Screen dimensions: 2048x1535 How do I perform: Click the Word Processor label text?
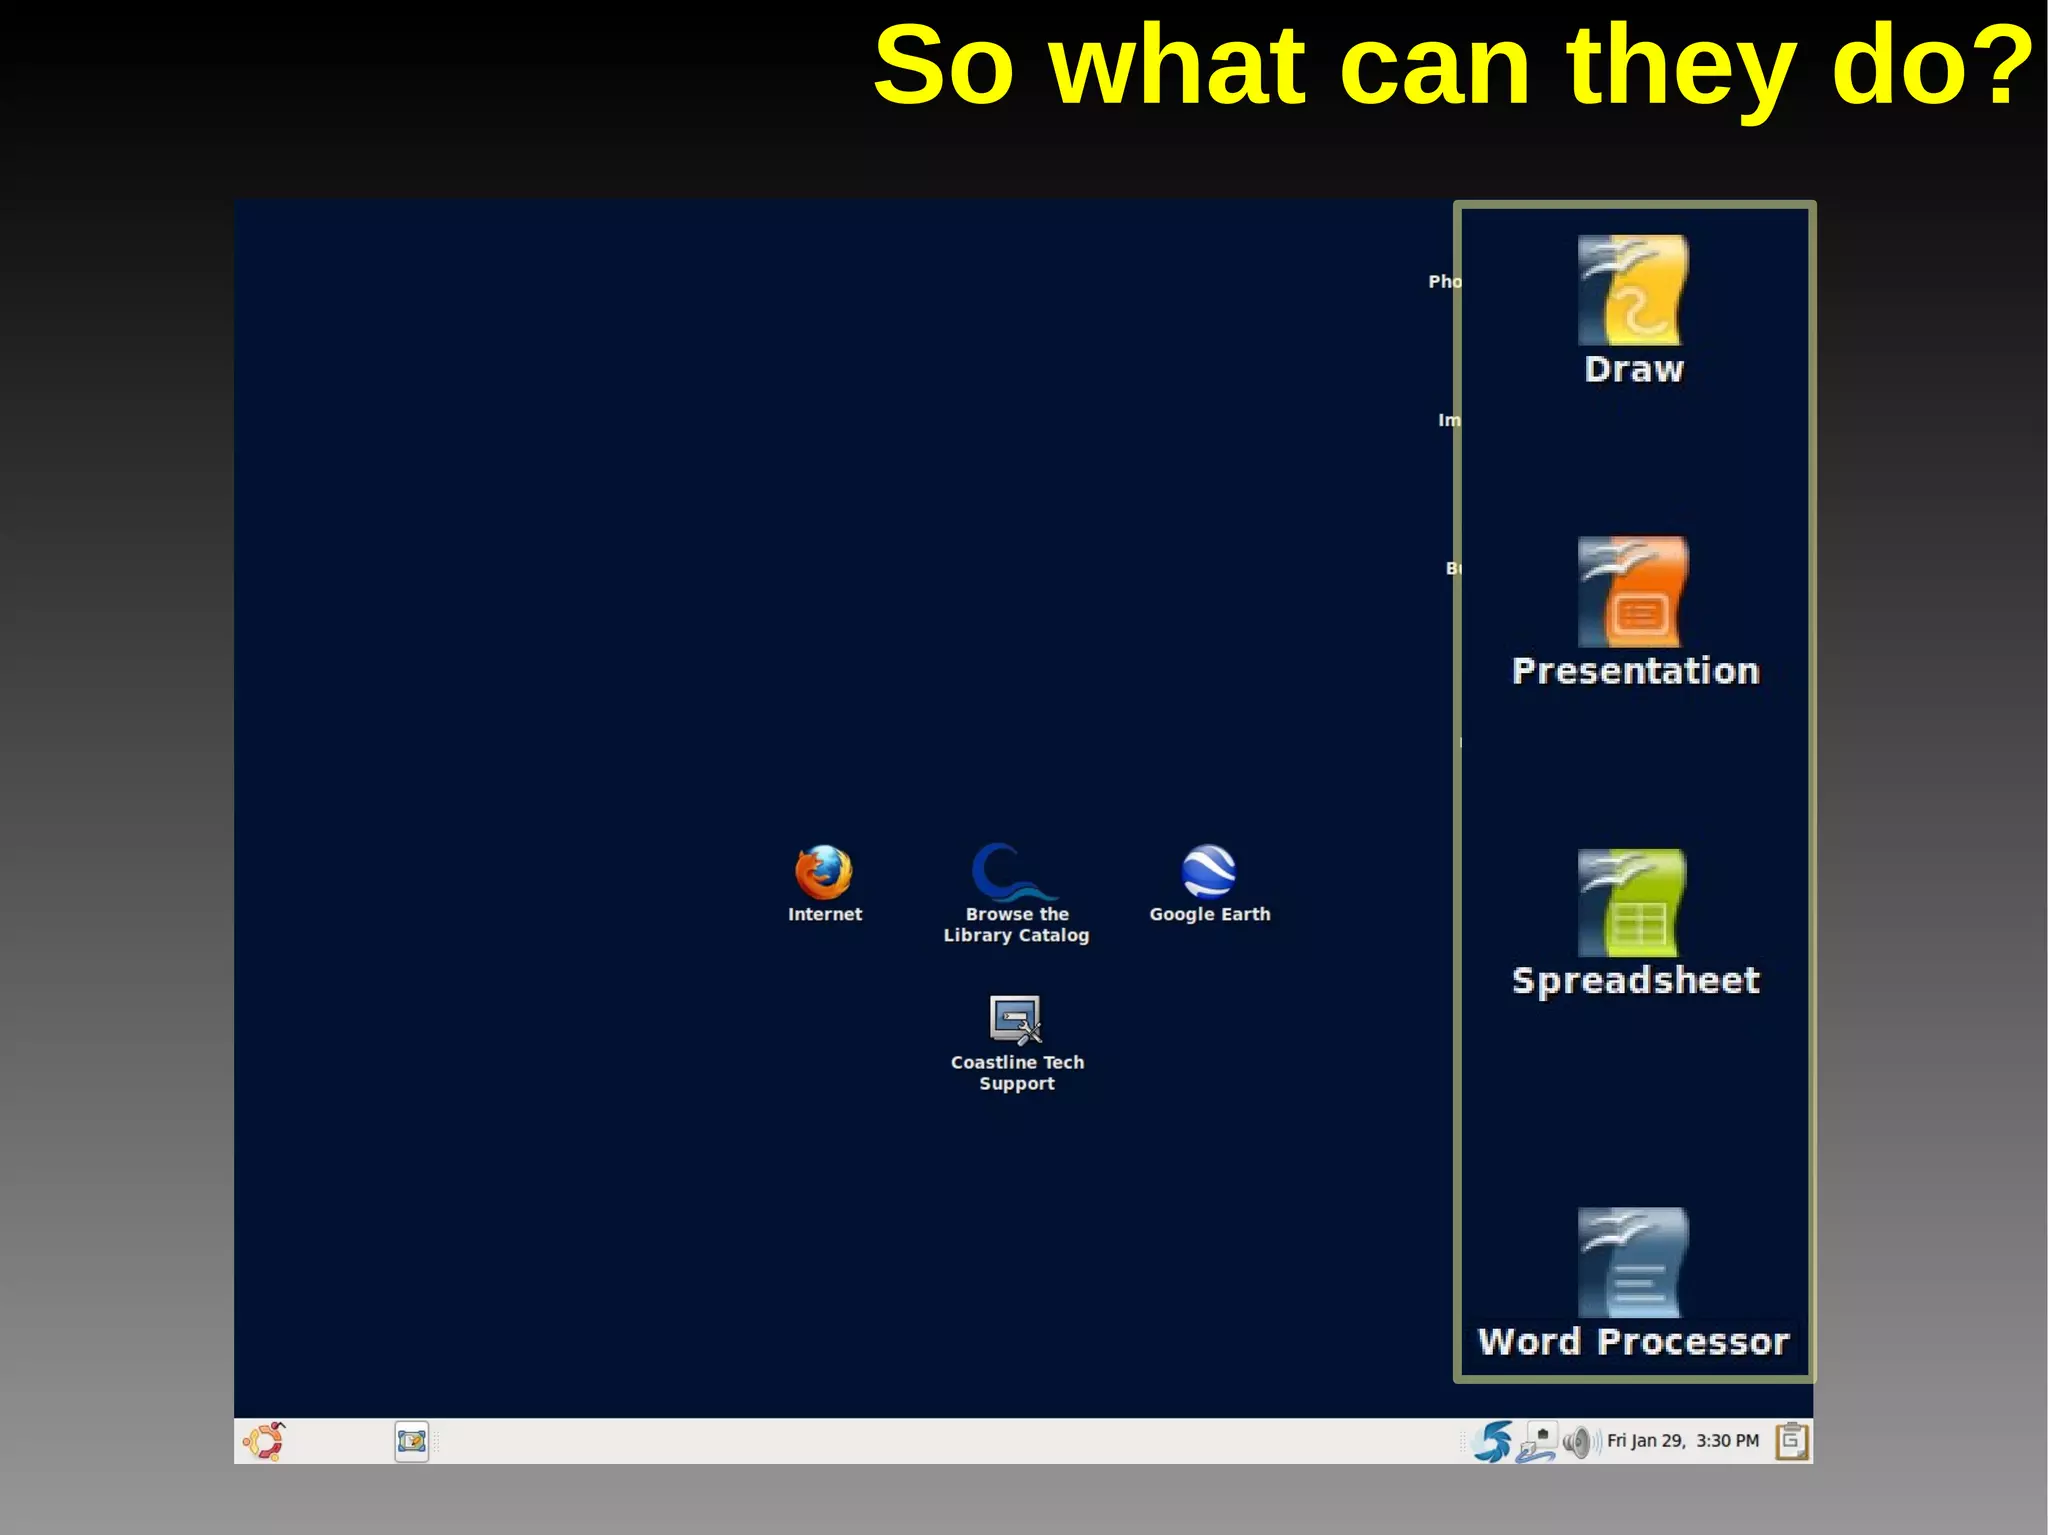[x=1633, y=1341]
